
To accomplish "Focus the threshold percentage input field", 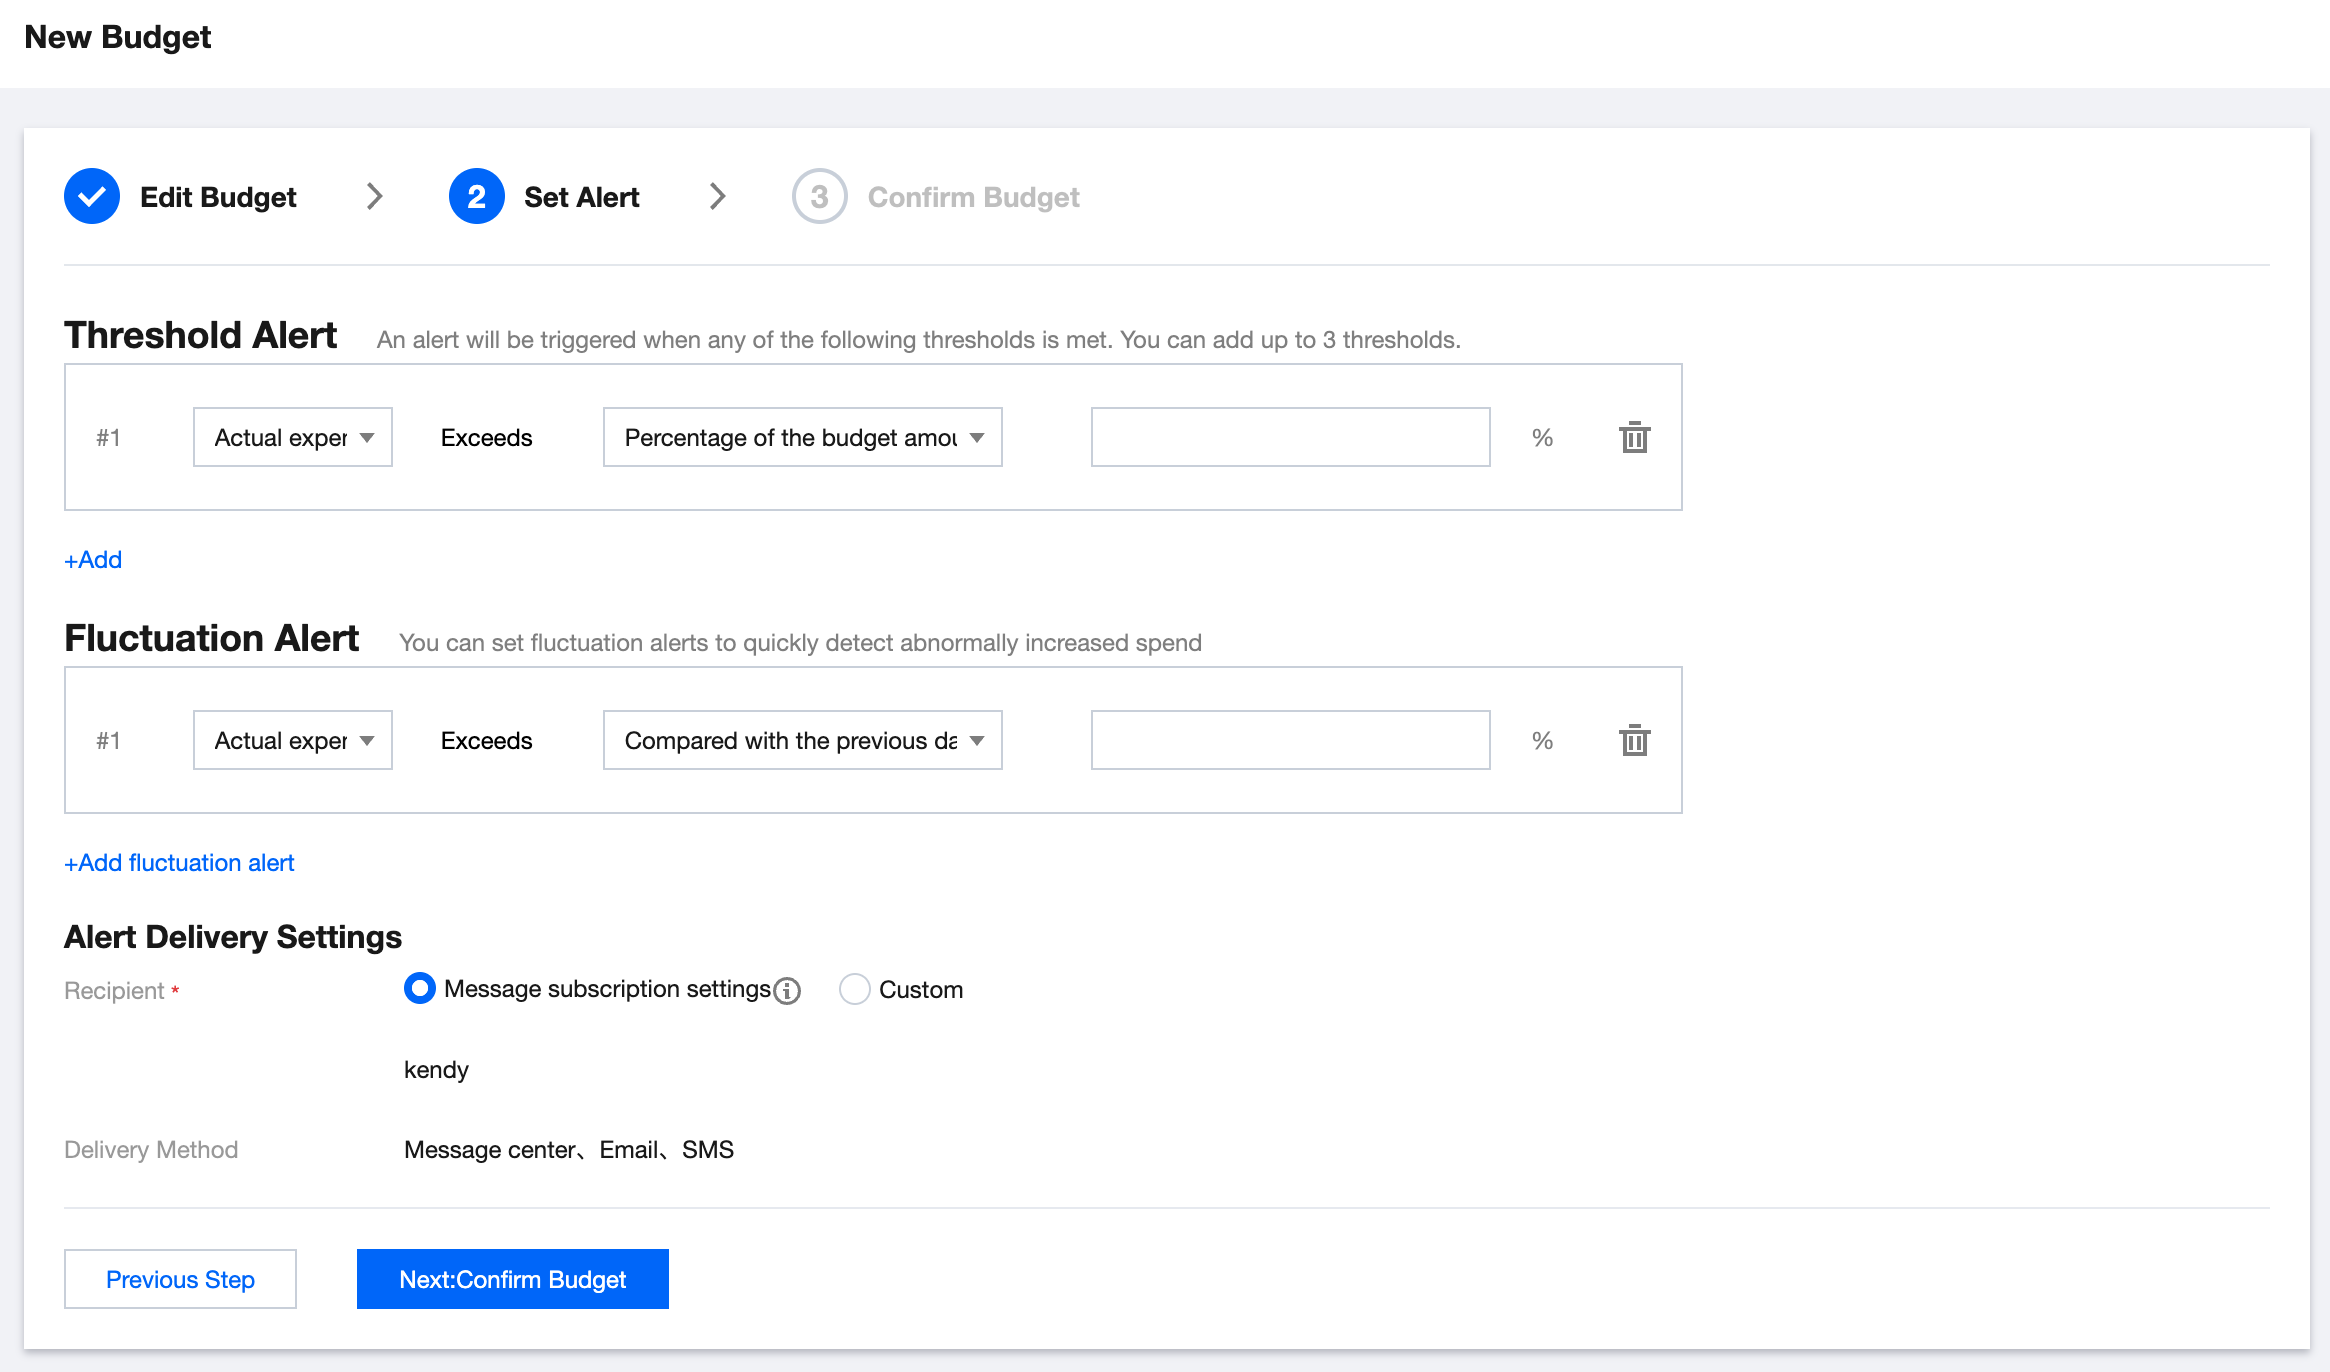I will (x=1290, y=437).
